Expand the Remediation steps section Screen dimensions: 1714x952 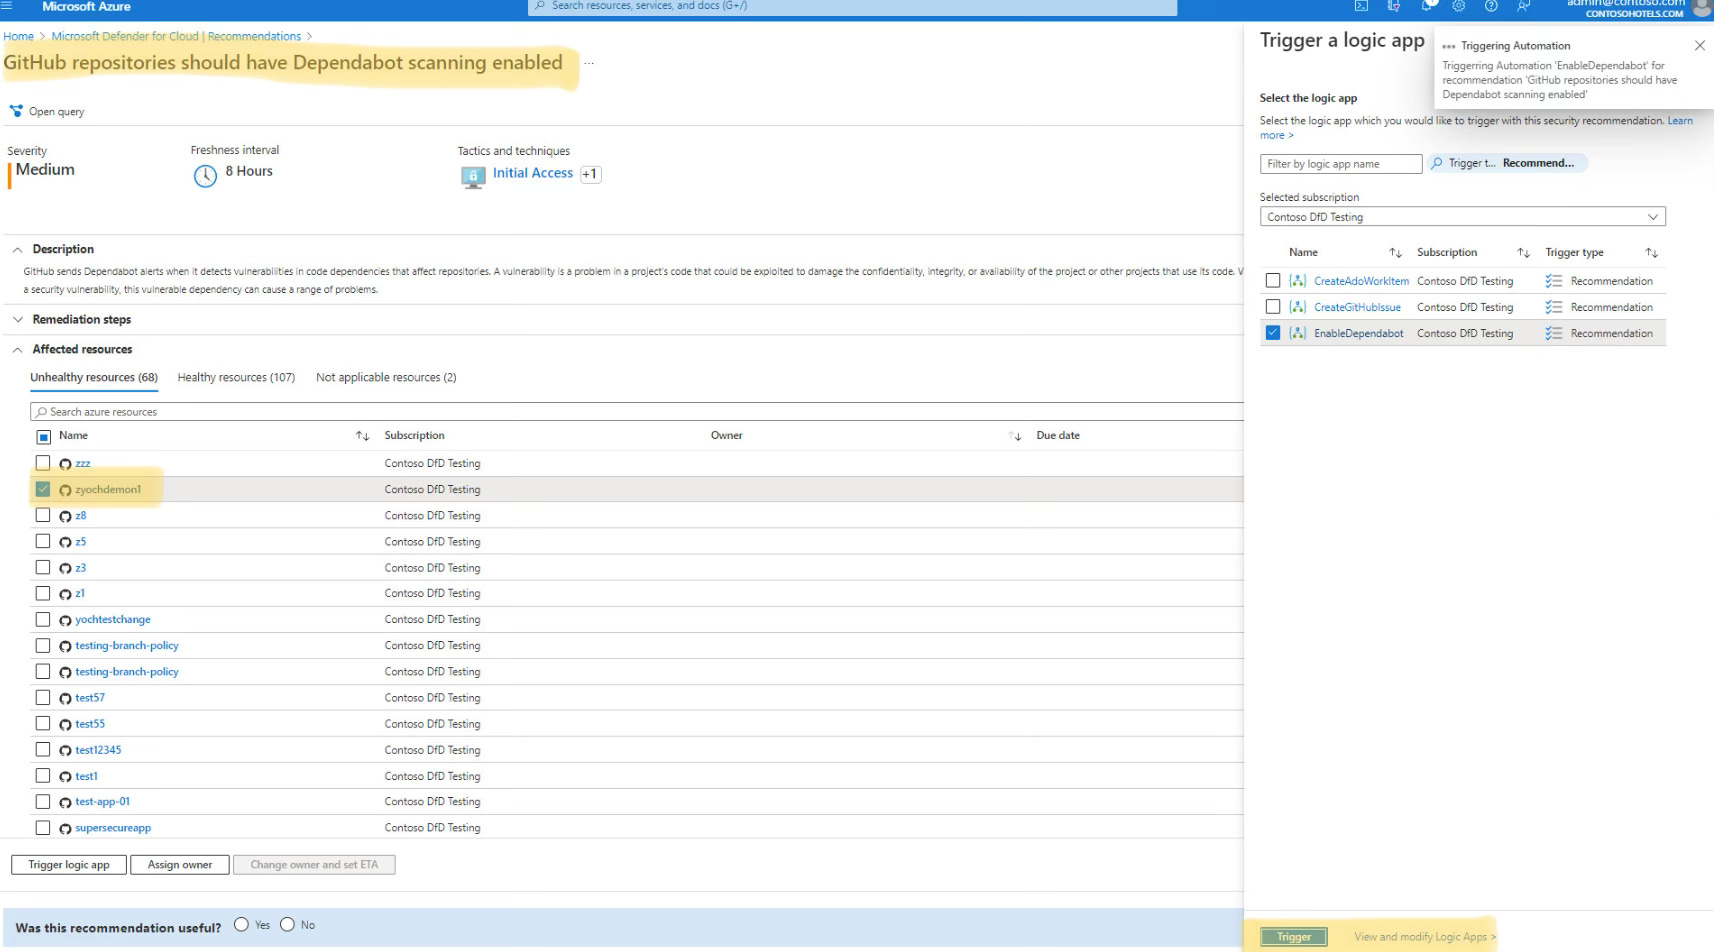[17, 320]
